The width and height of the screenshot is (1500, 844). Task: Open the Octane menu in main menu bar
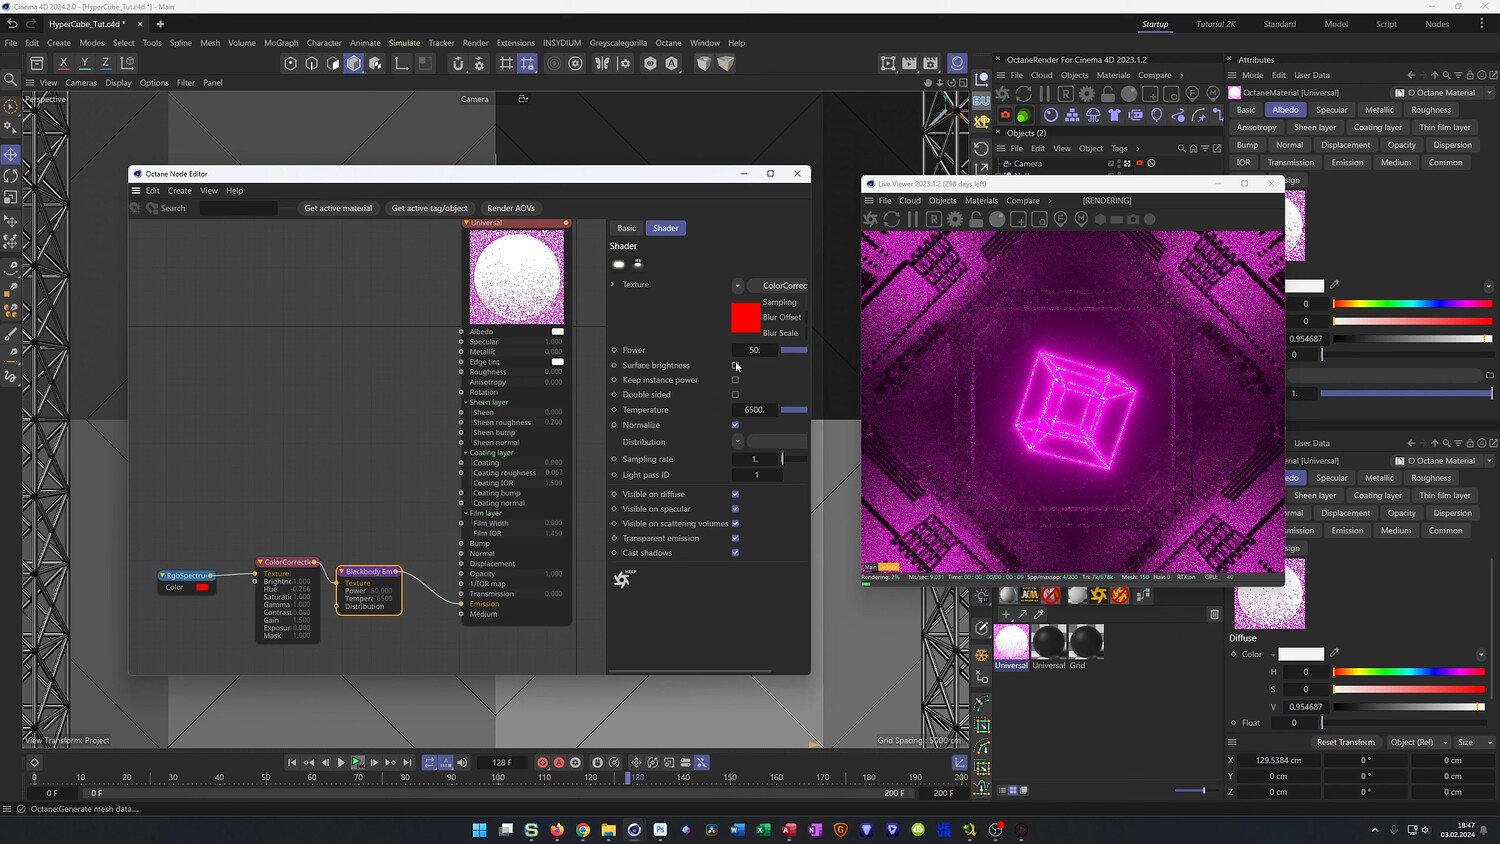click(668, 43)
